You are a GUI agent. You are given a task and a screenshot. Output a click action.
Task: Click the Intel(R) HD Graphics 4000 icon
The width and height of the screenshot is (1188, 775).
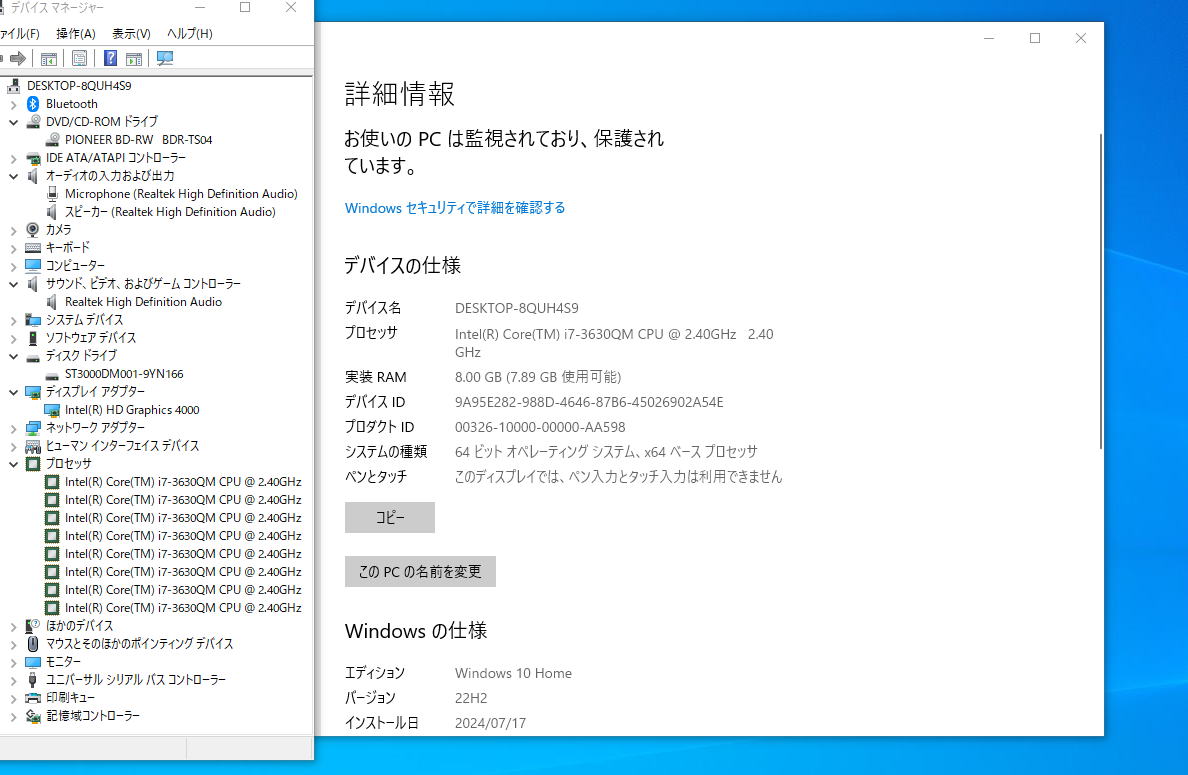(x=52, y=410)
